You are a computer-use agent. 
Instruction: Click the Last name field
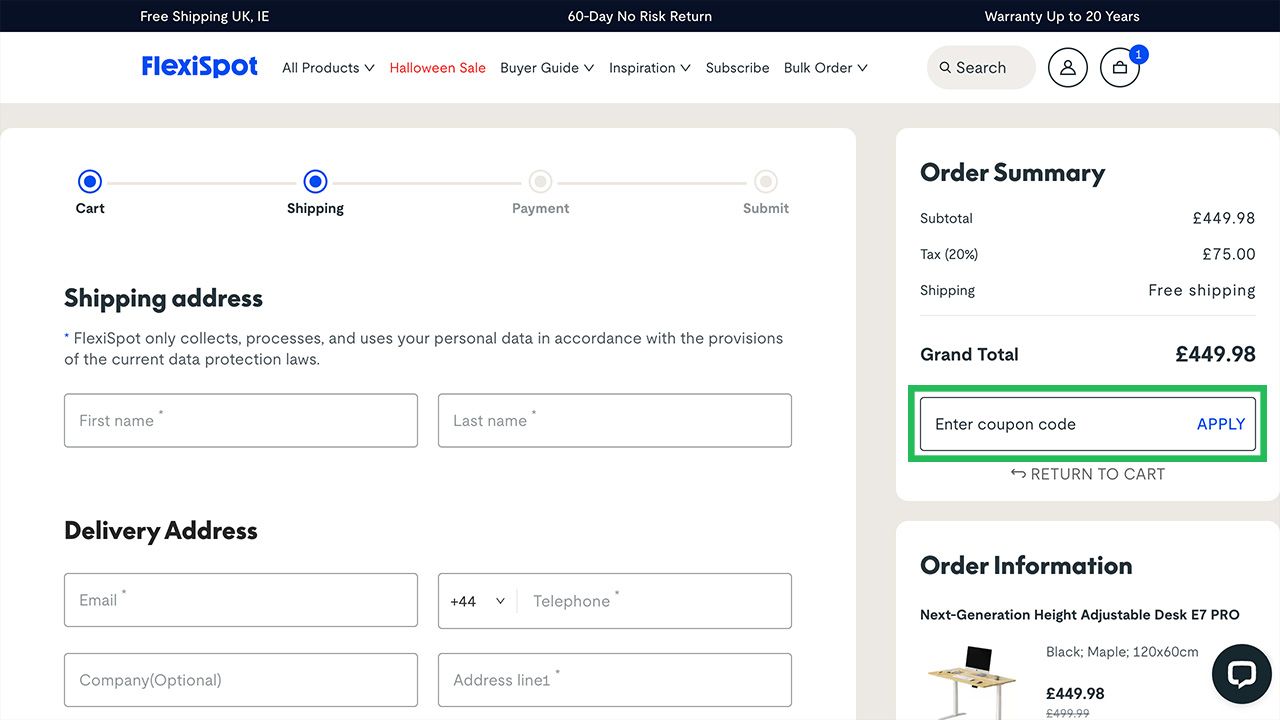pos(615,420)
